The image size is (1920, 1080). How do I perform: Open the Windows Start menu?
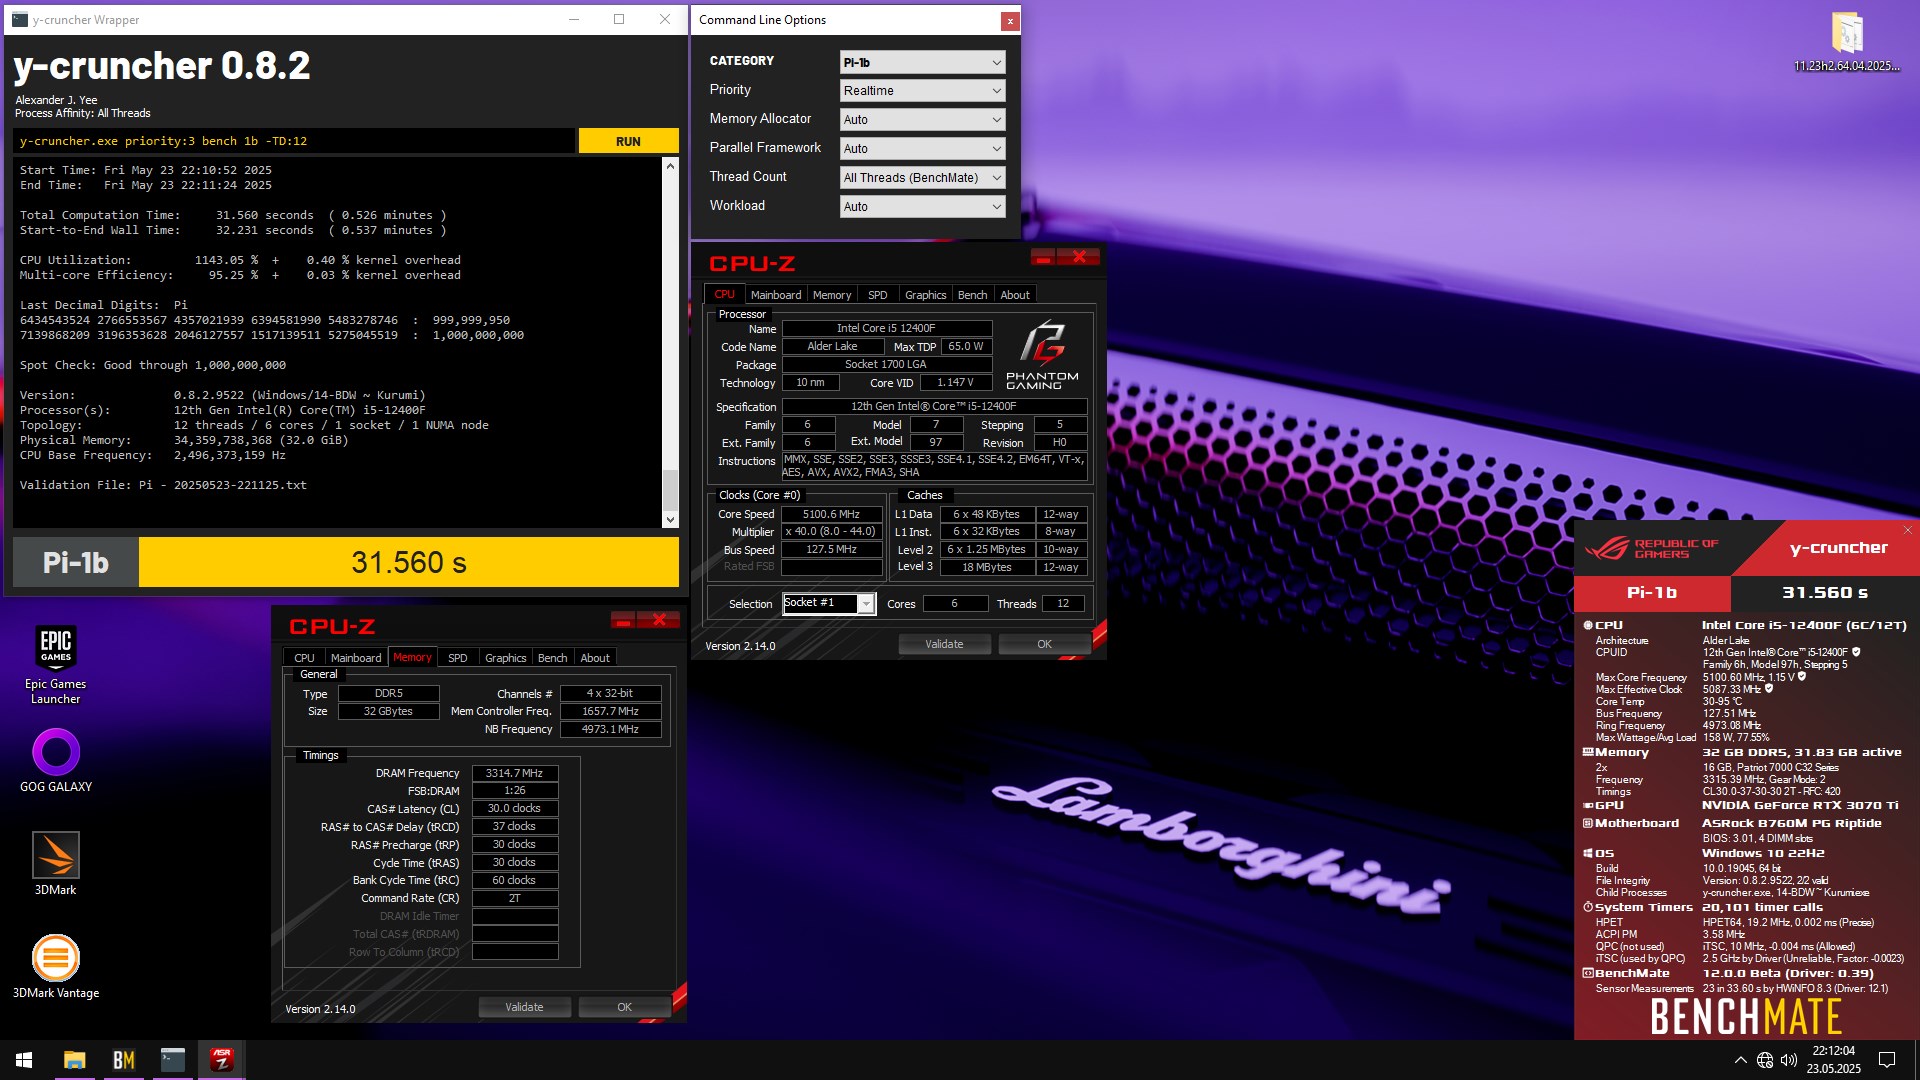coord(24,1060)
